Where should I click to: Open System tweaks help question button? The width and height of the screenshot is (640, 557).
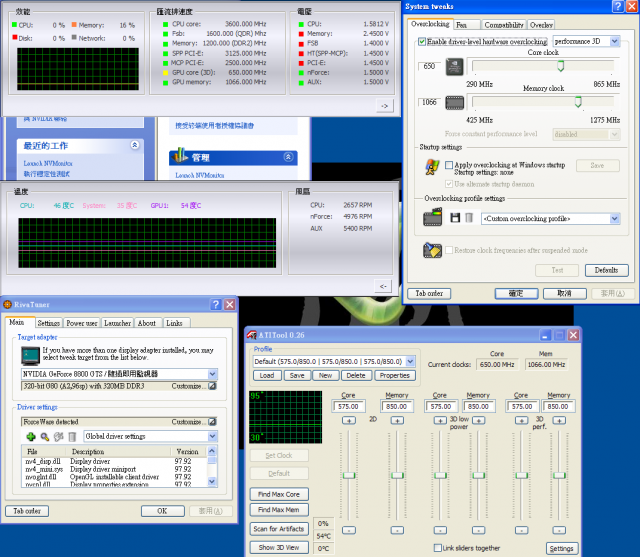click(x=618, y=6)
